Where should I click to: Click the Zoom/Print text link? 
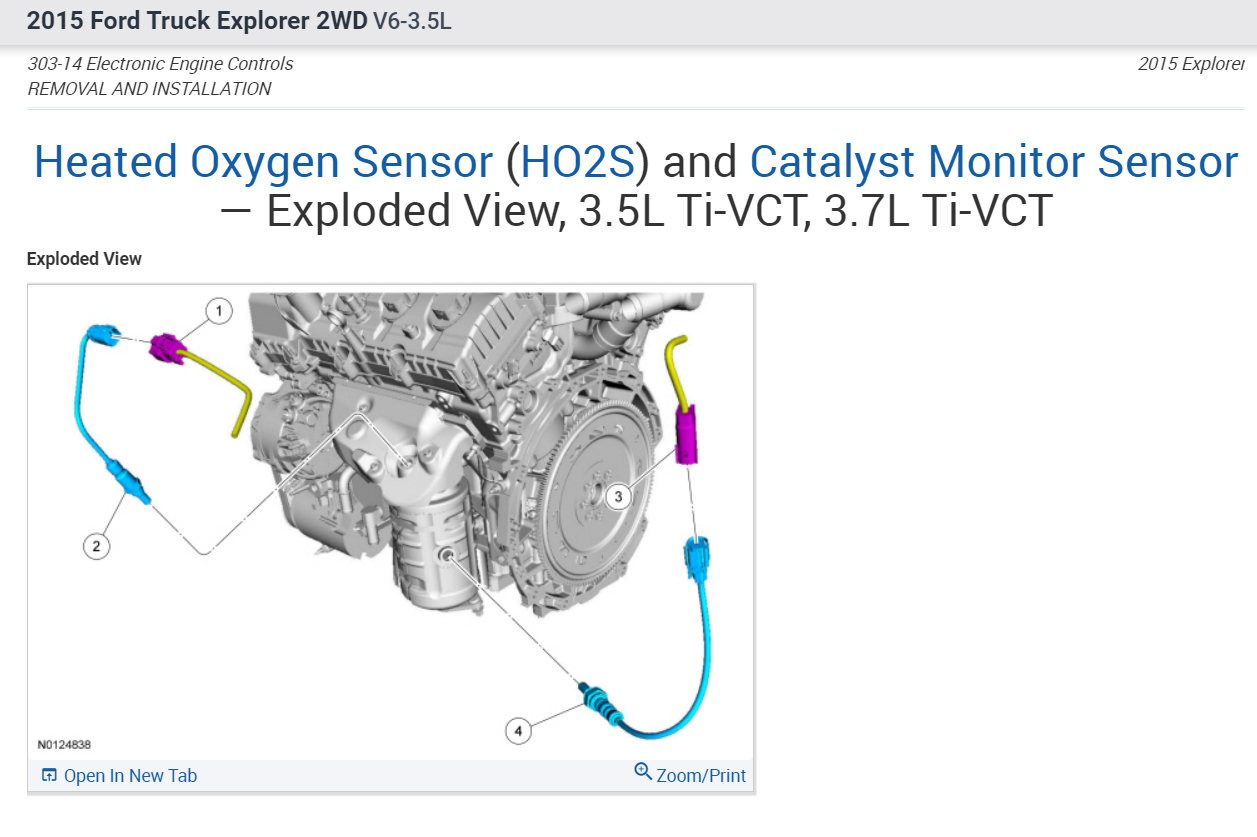(x=701, y=776)
